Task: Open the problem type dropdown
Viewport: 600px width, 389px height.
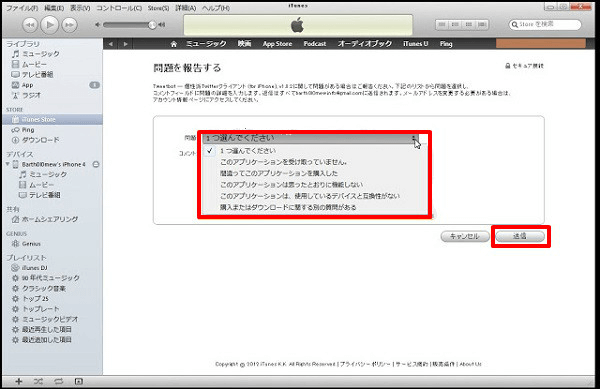Action: tap(310, 138)
